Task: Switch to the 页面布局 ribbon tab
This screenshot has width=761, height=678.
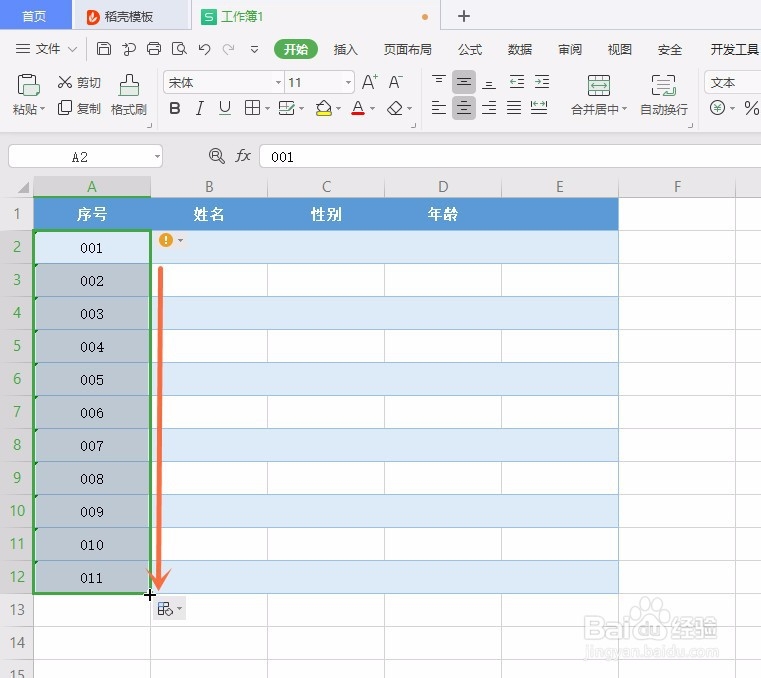Action: 408,50
